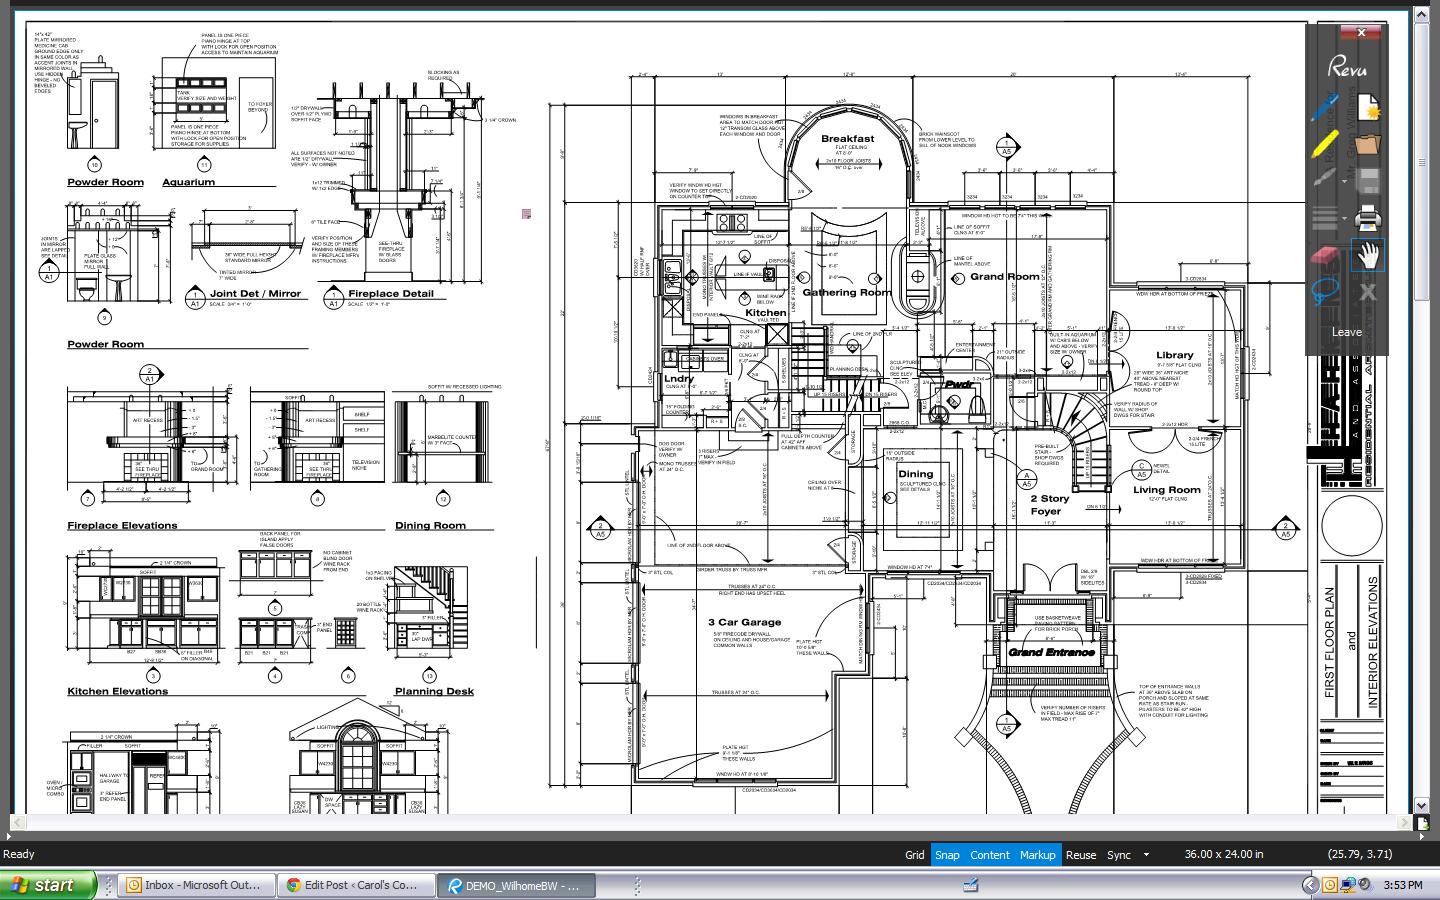Expand hidden system tray icons
The width and height of the screenshot is (1440, 900).
(x=1310, y=885)
